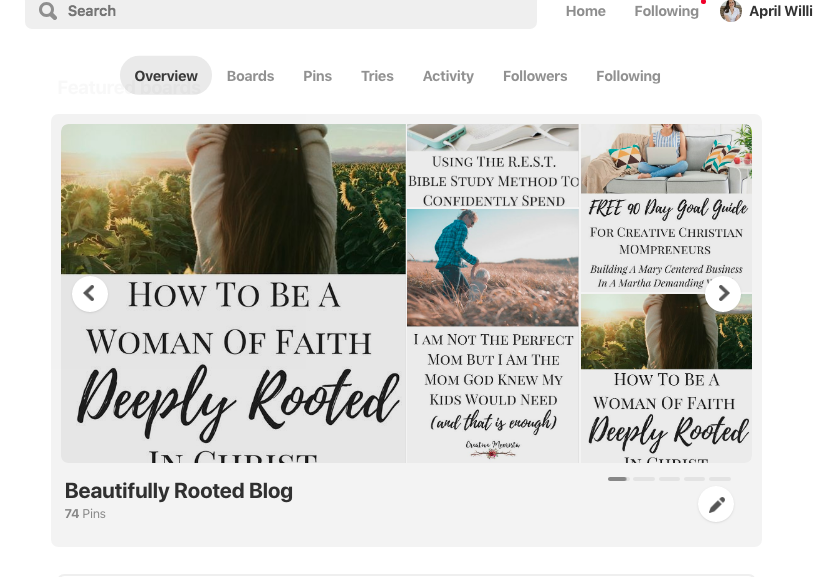The width and height of the screenshot is (813, 577).
Task: Switch to the Boards tab
Action: 250,76
